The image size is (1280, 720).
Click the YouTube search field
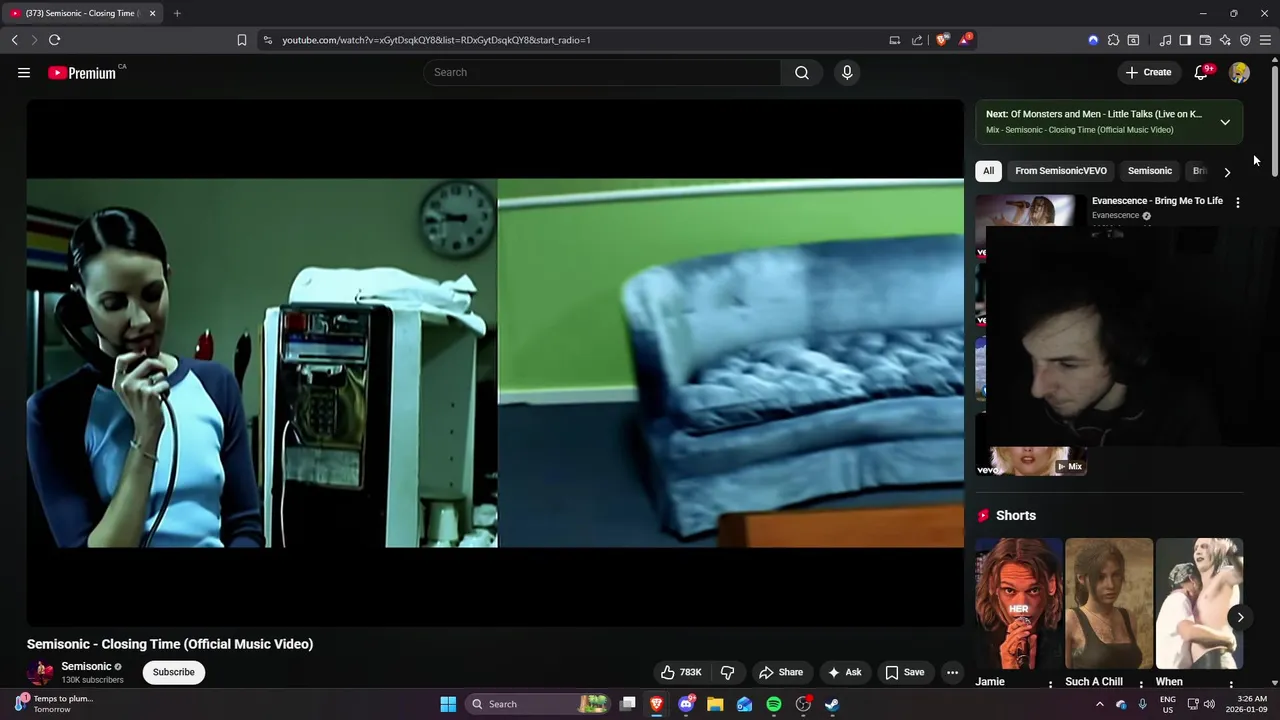602,72
